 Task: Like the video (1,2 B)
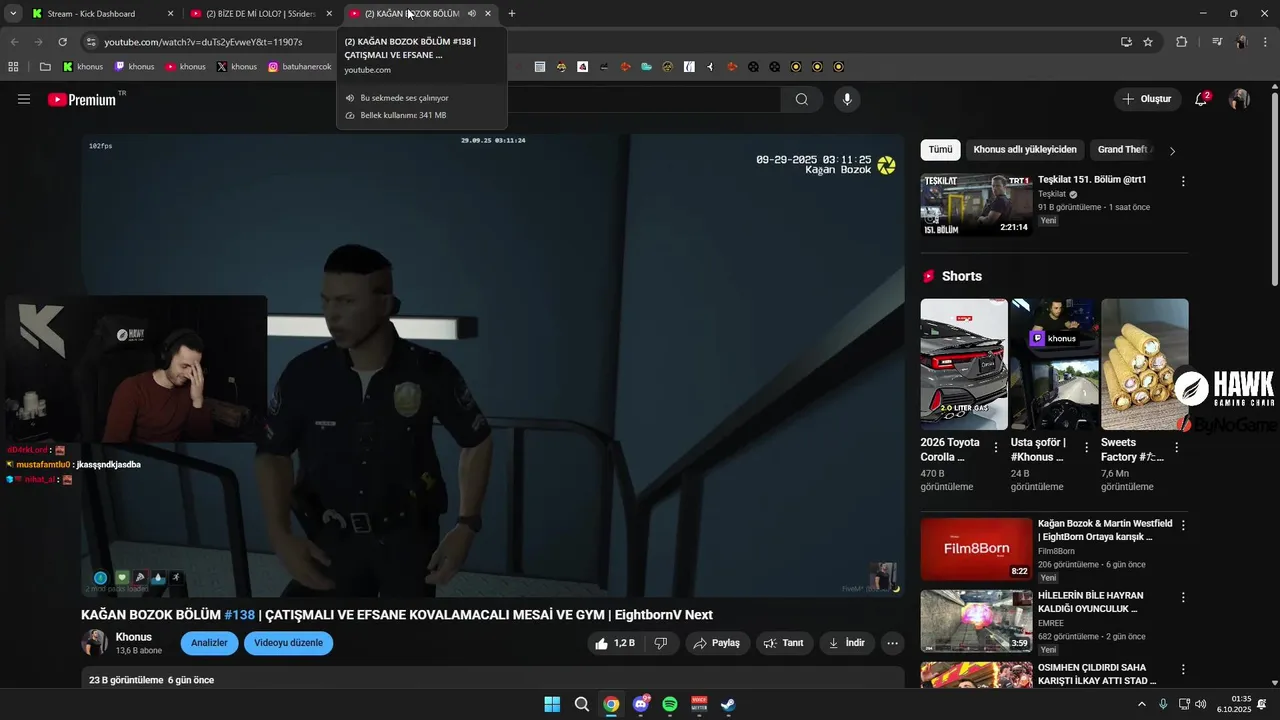coord(615,643)
